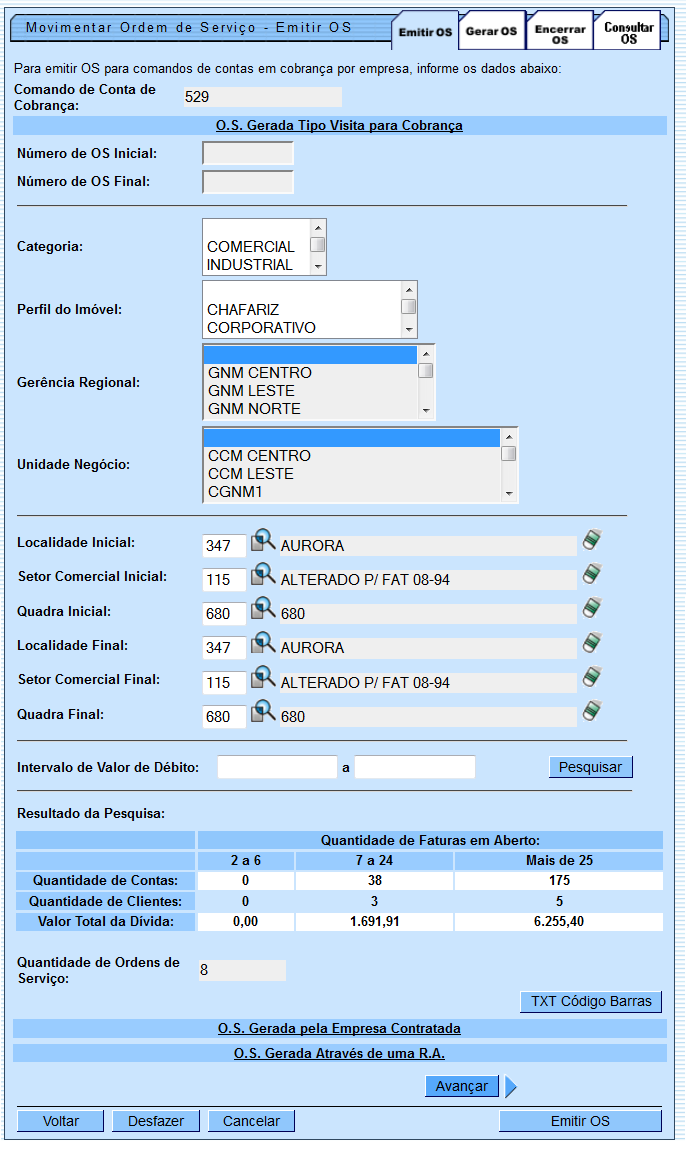
Task: Open the O.S. Gerada pela Empresa Contratada link
Action: pyautogui.click(x=339, y=1028)
